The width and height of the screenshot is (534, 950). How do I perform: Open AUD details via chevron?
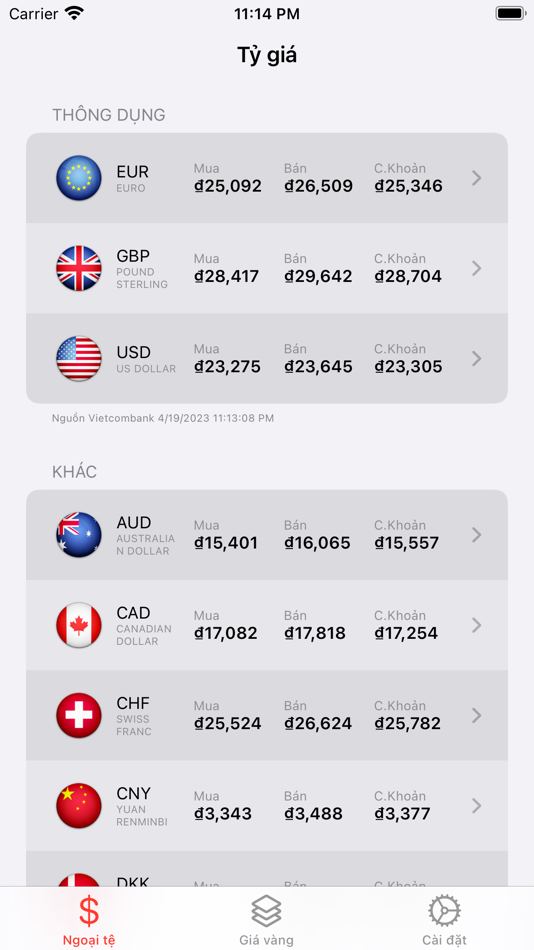pos(476,535)
